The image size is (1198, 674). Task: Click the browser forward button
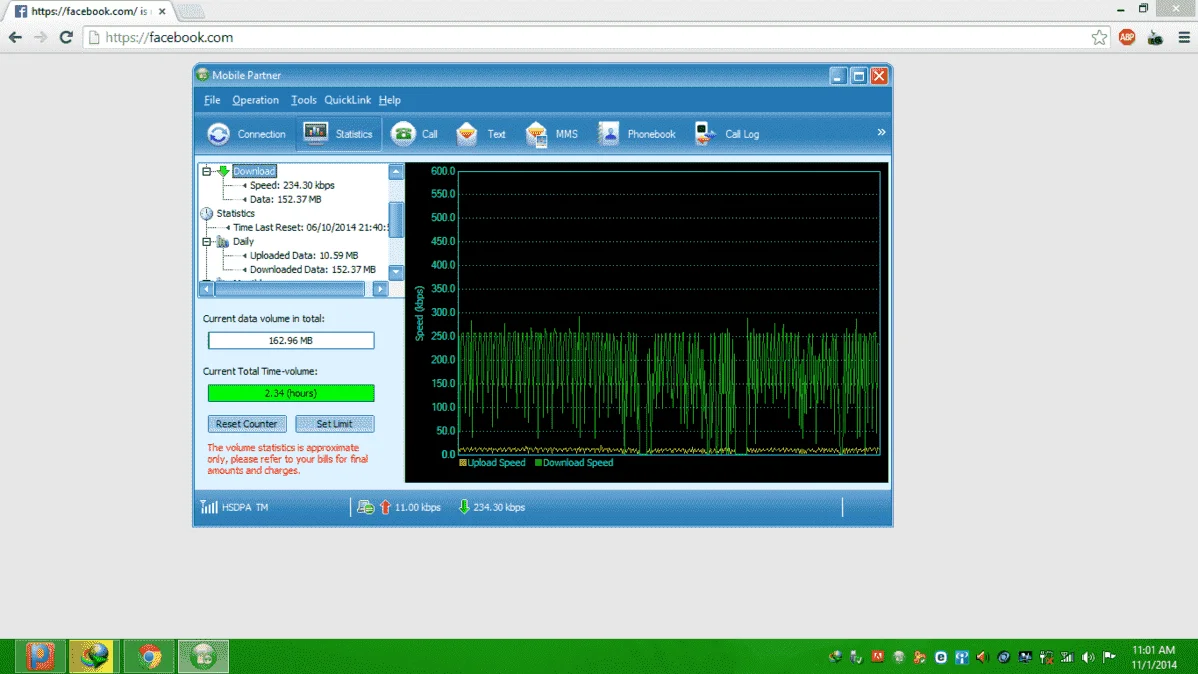(40, 37)
